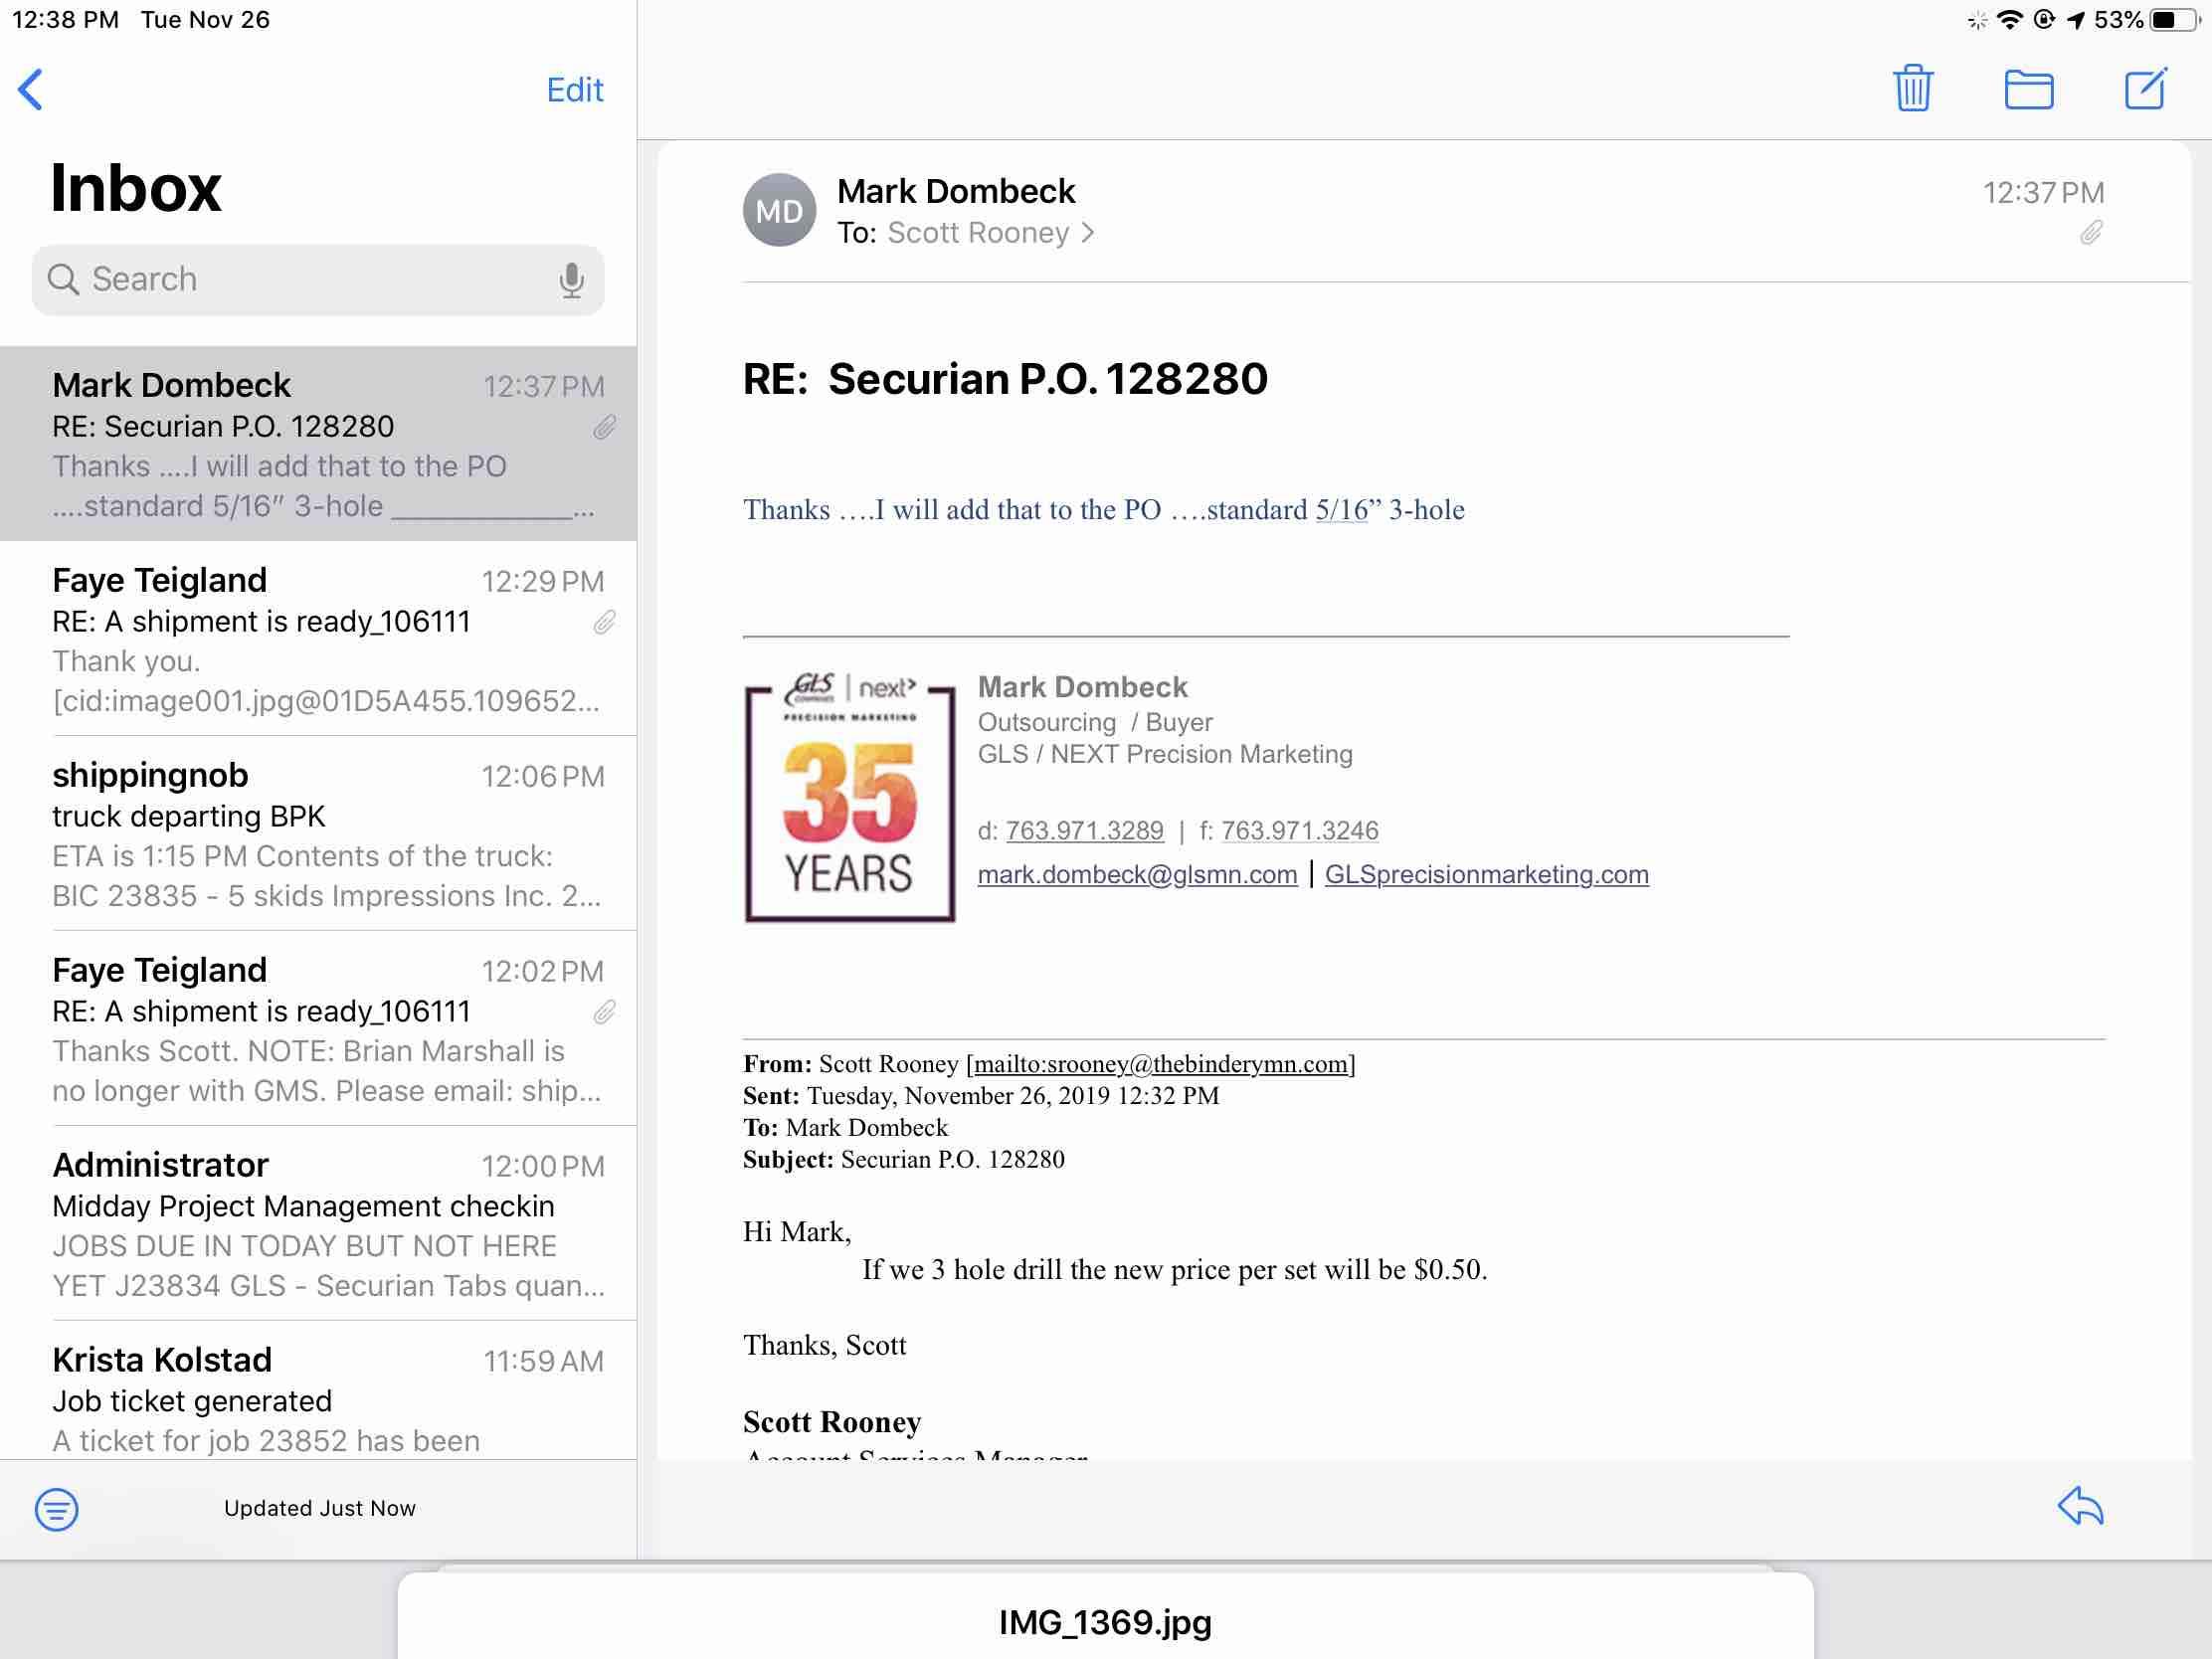Viewport: 2212px width, 1659px height.
Task: Open Faye Teigland 12:29 PM email
Action: click(320, 639)
